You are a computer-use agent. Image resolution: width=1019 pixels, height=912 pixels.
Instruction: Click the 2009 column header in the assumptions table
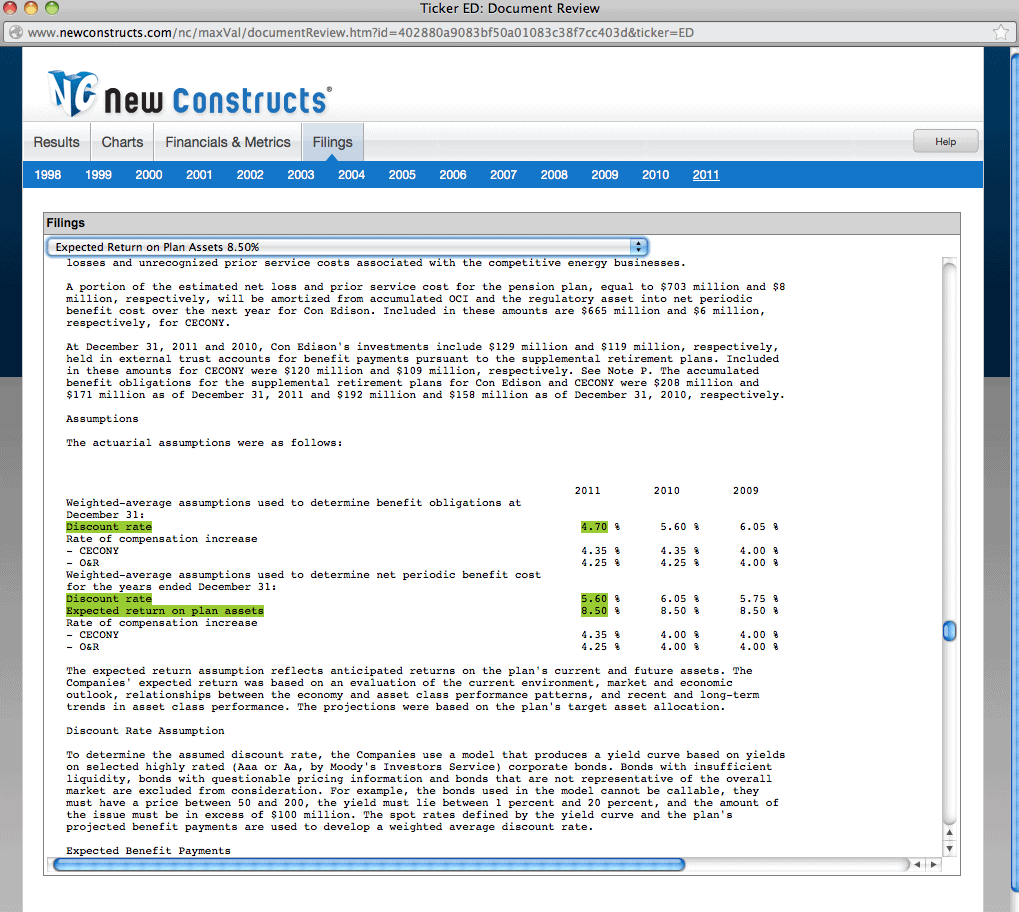(746, 491)
